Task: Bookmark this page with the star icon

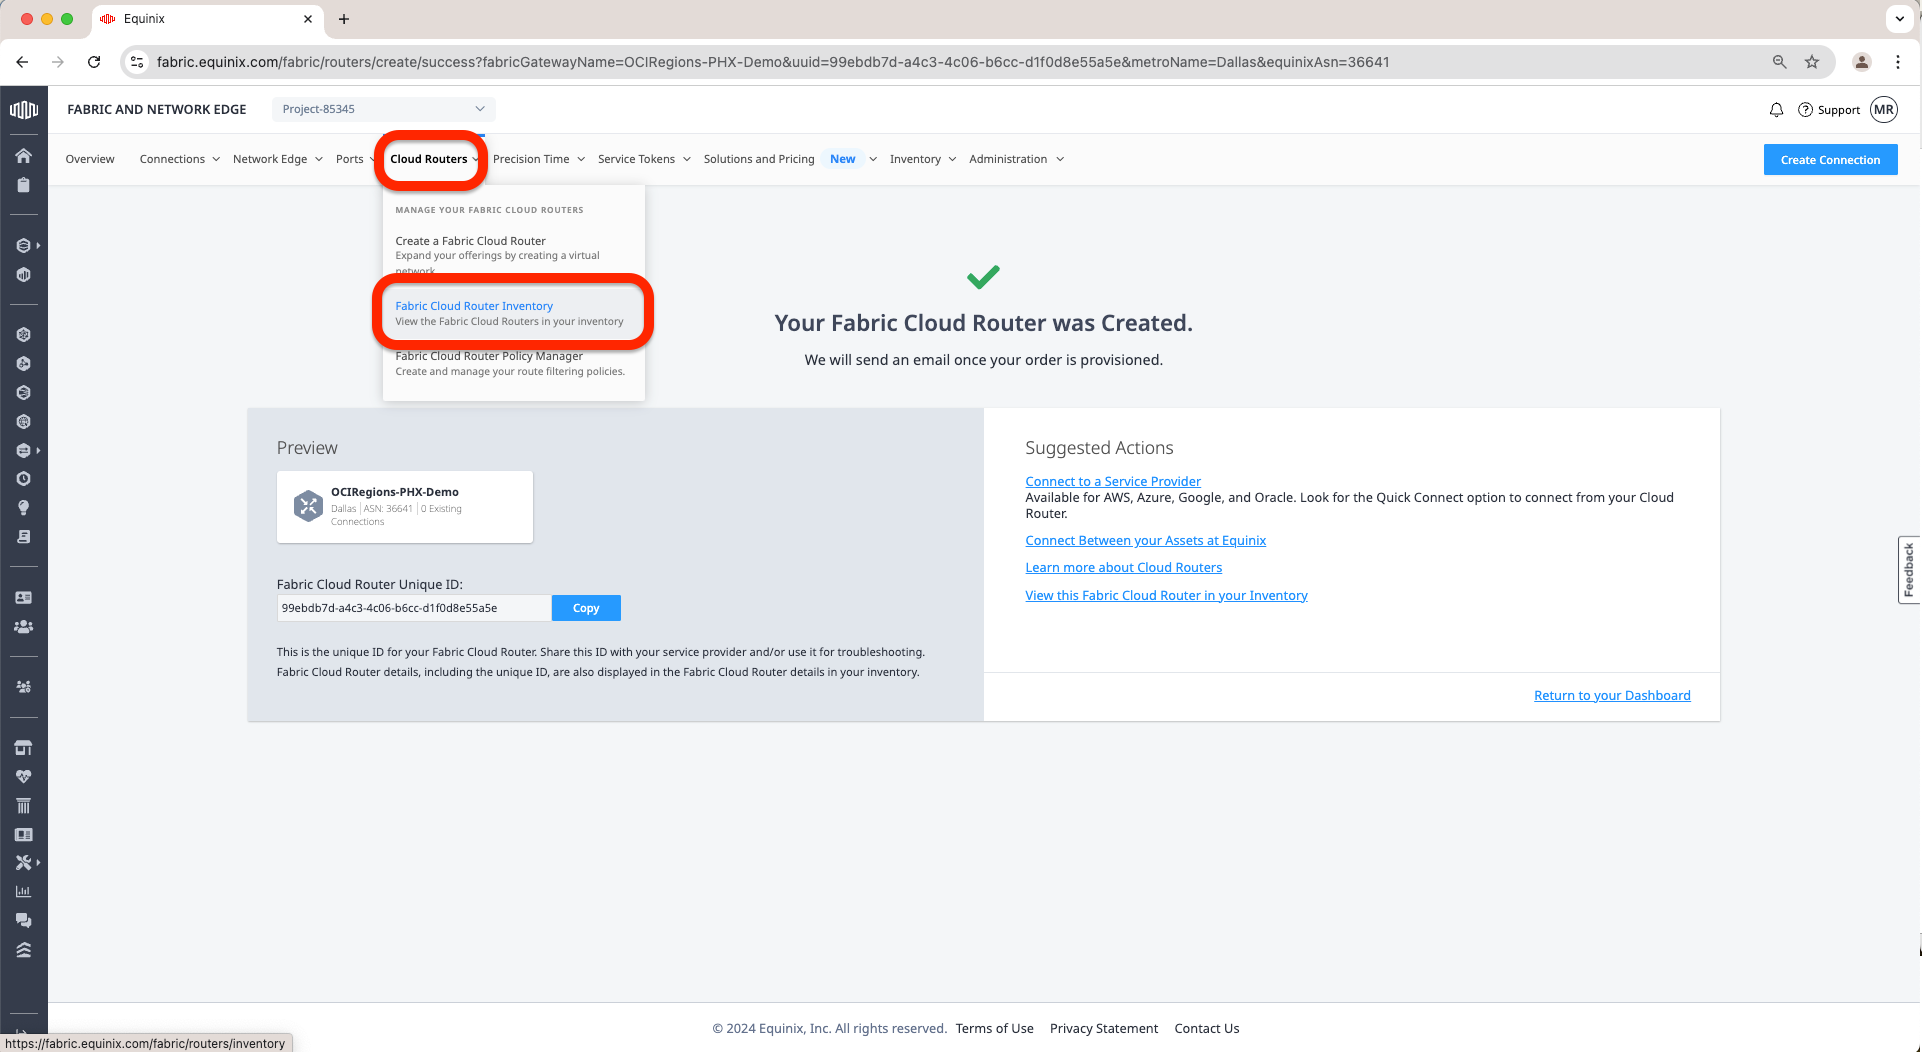Action: coord(1812,62)
